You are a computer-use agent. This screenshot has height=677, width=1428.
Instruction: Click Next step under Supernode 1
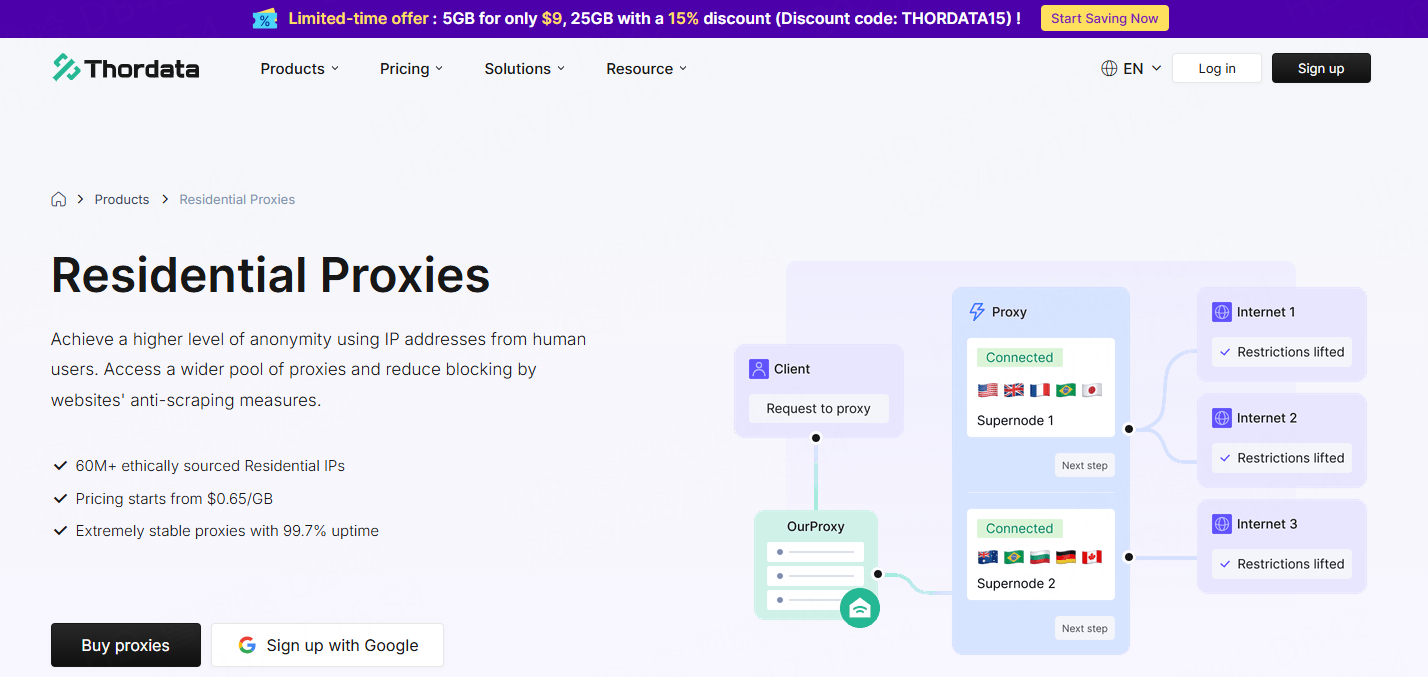(1085, 465)
